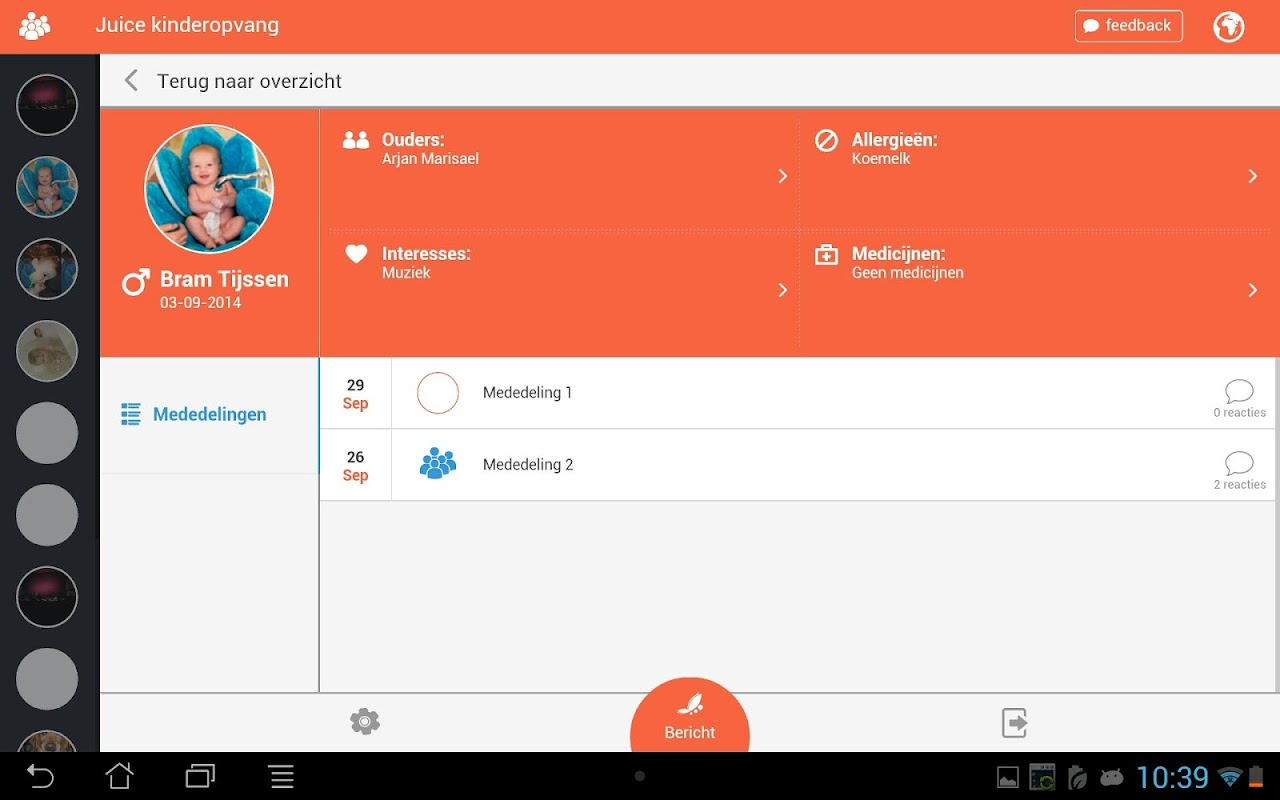Click the Wi-Fi status icon

tap(1230, 777)
